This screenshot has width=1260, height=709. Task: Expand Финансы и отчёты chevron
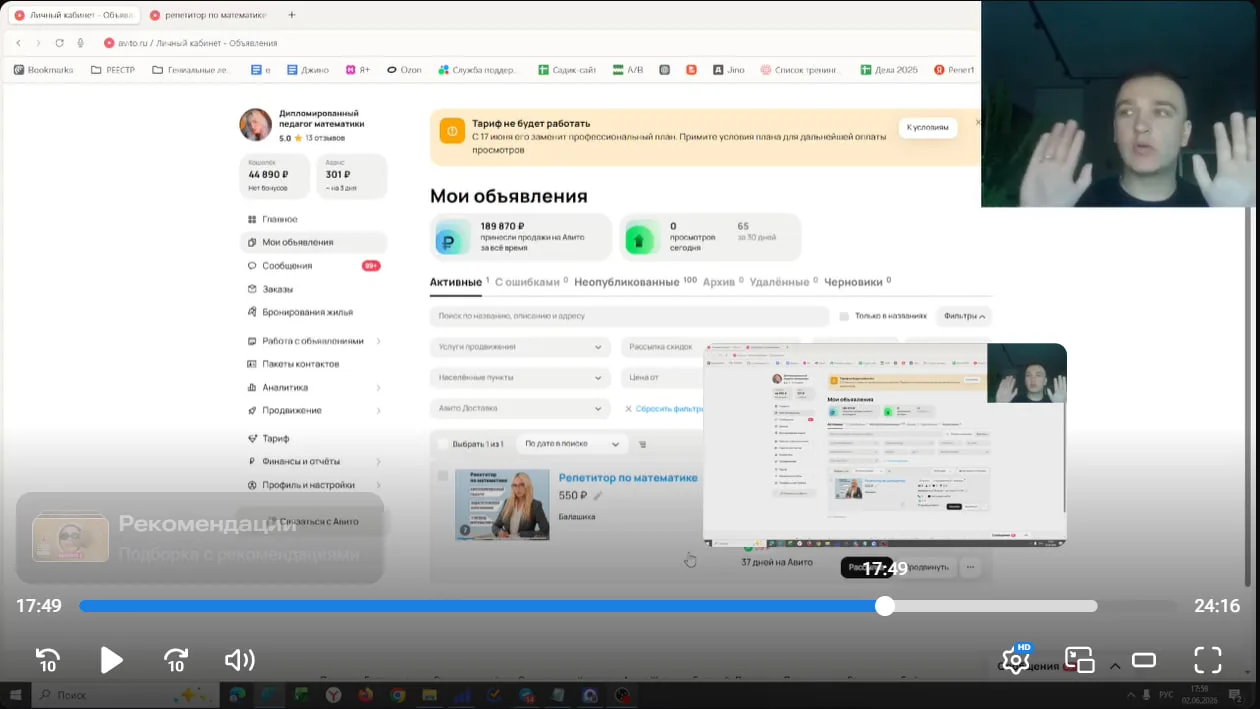tap(379, 461)
